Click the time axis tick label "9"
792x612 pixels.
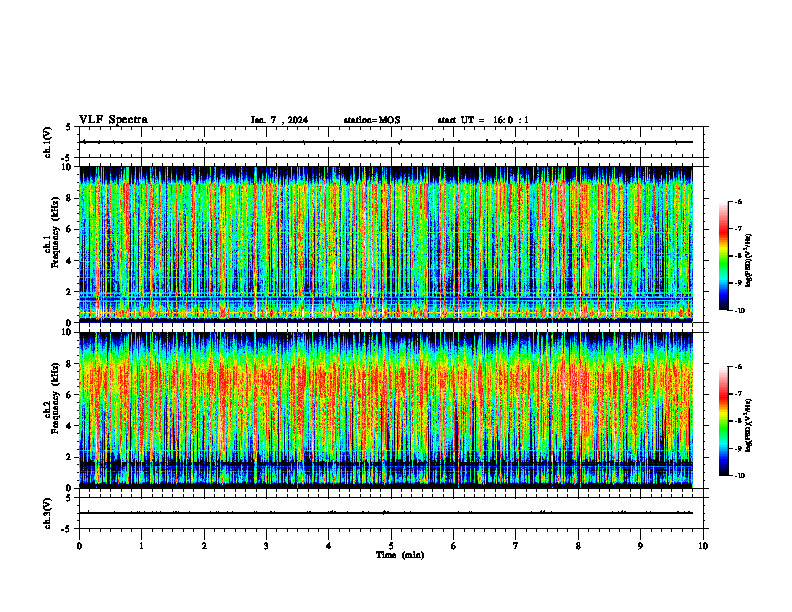[x=640, y=546]
